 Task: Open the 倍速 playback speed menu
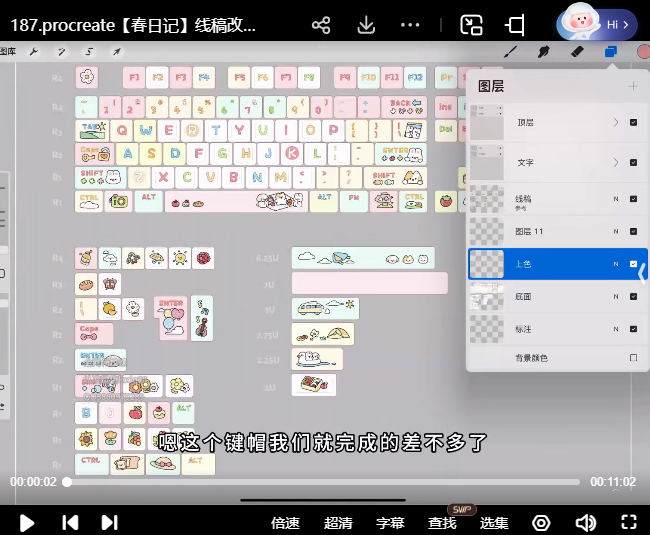[285, 523]
